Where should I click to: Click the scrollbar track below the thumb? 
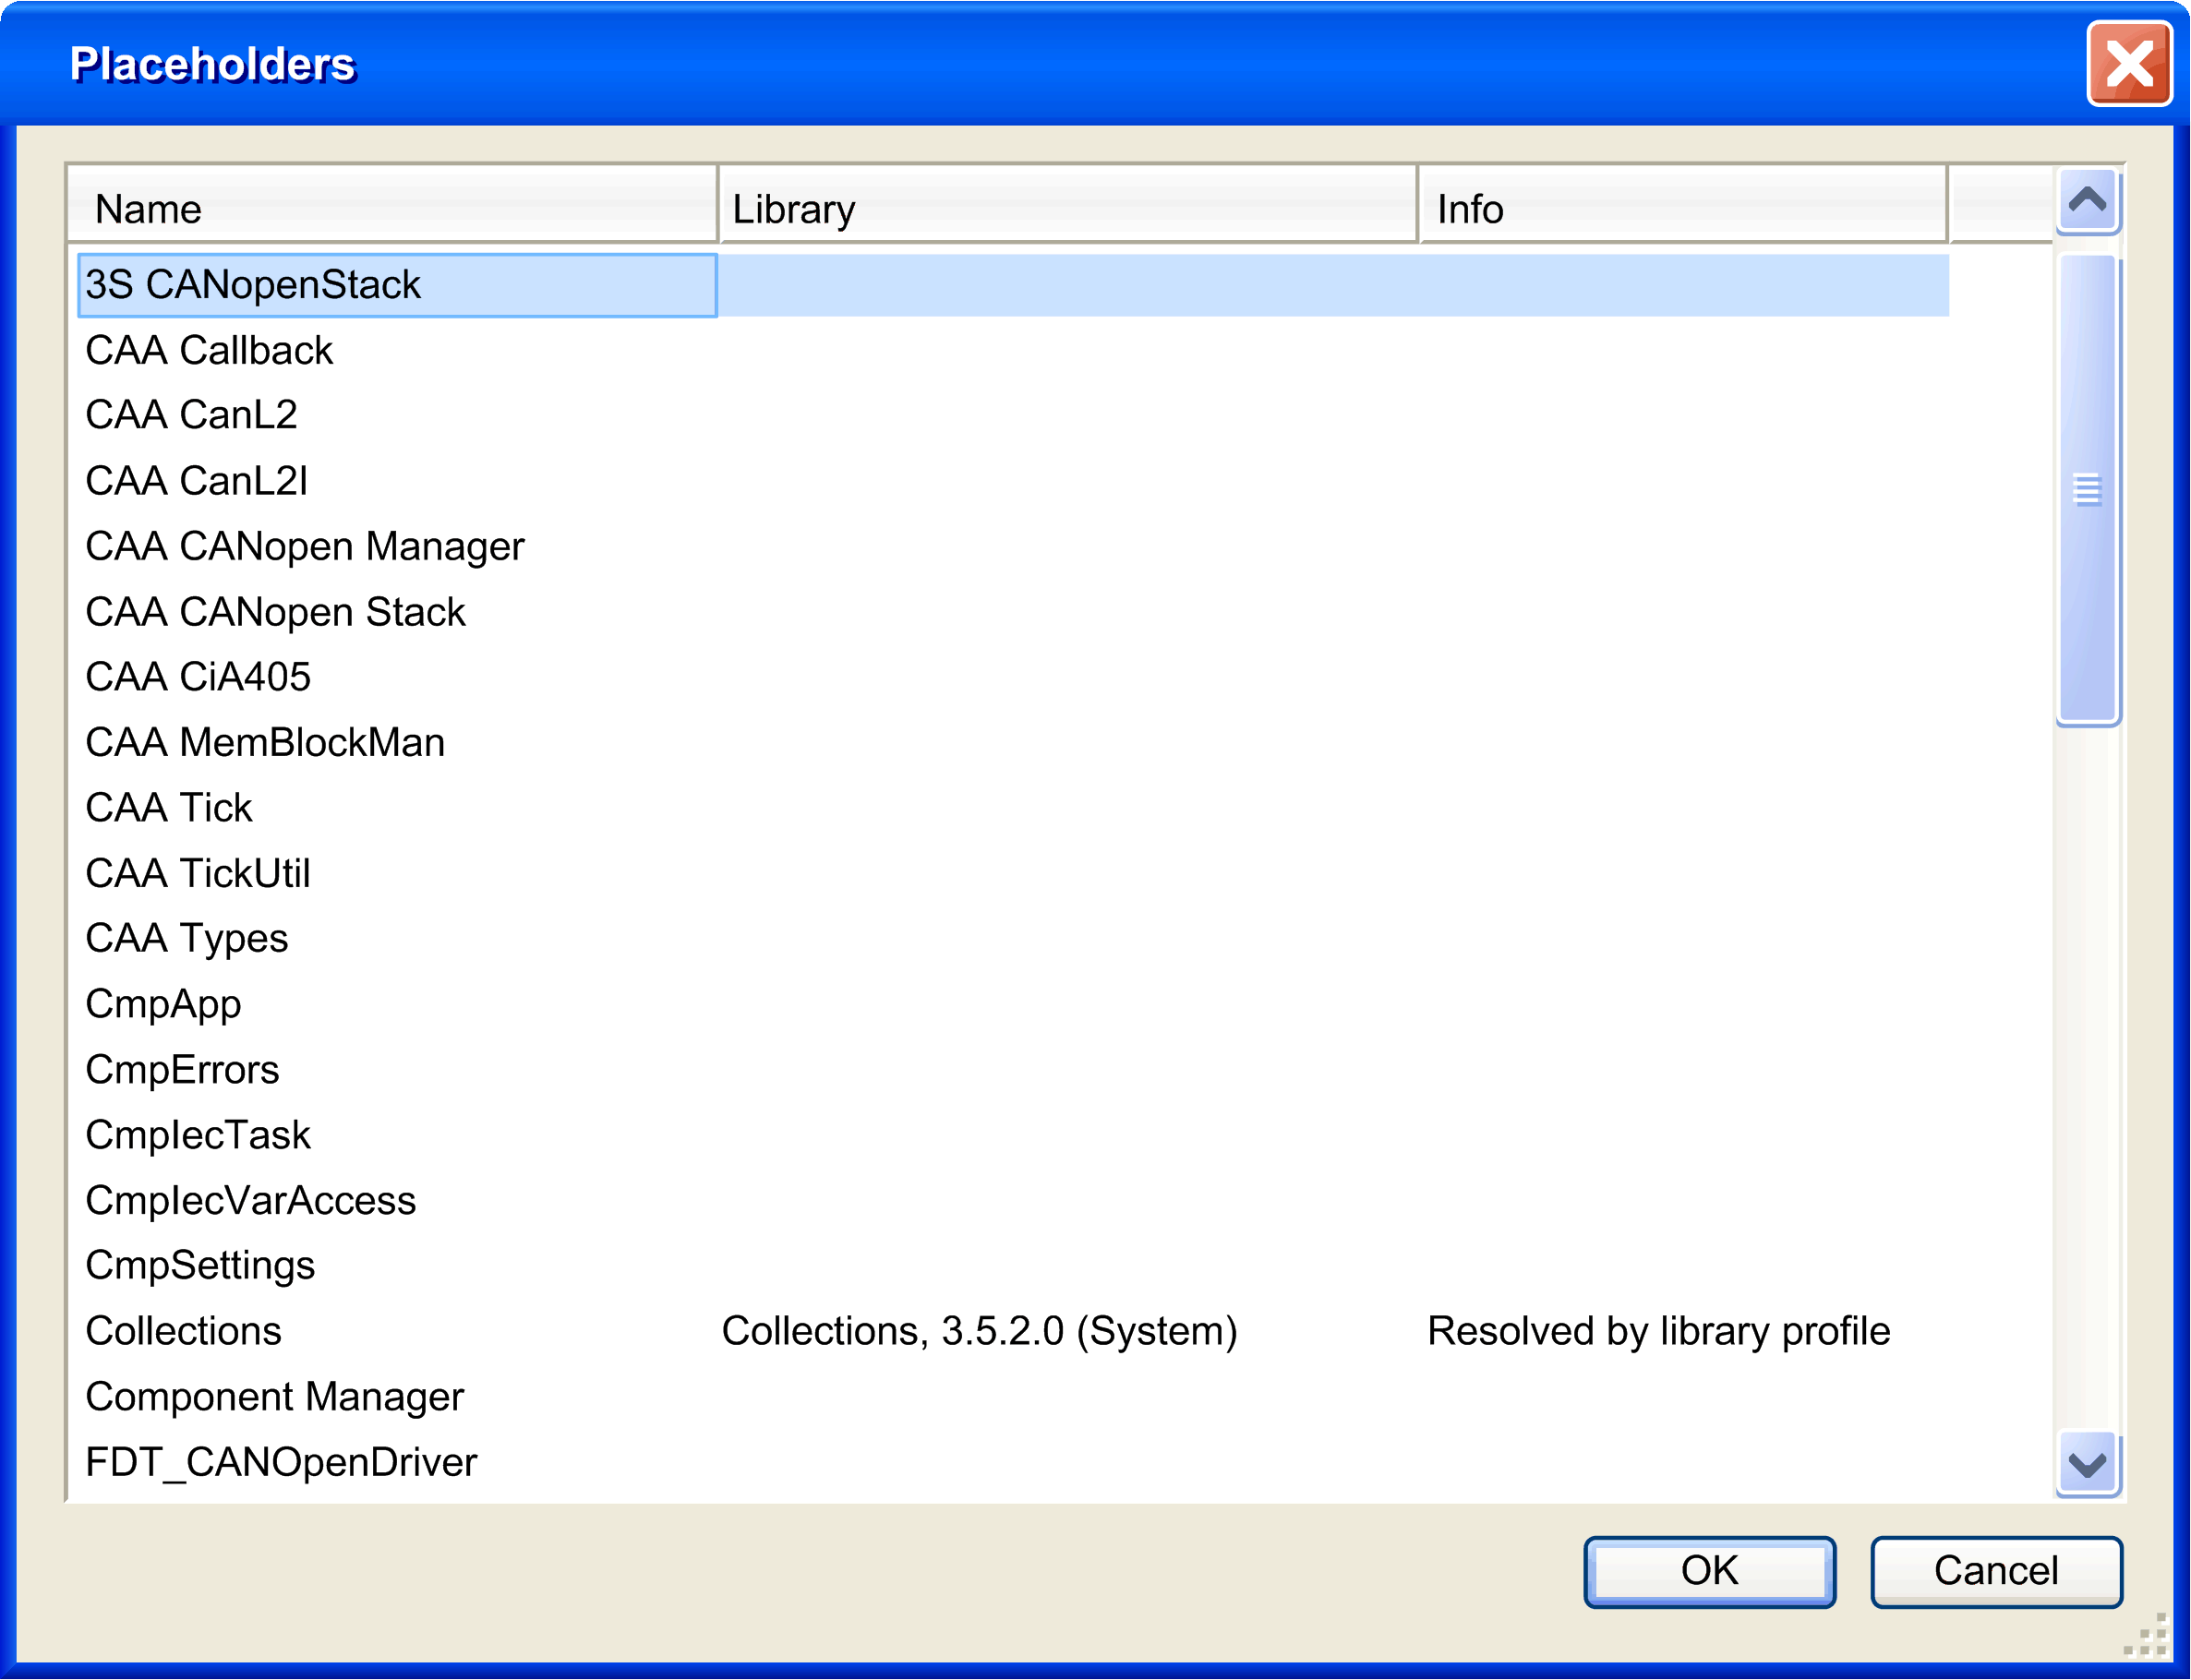2087,1080
